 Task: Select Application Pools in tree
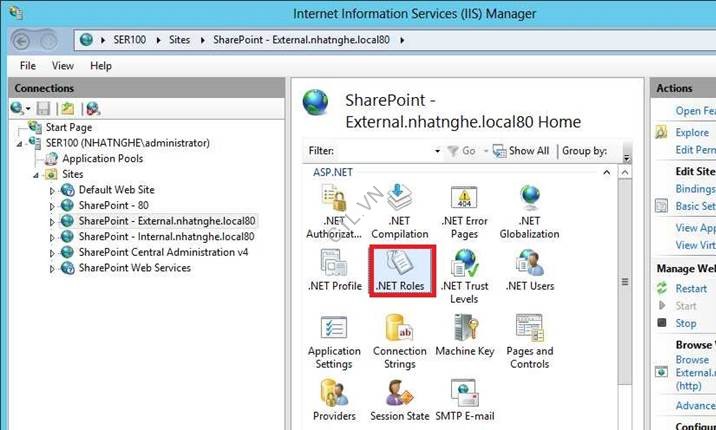pos(103,158)
